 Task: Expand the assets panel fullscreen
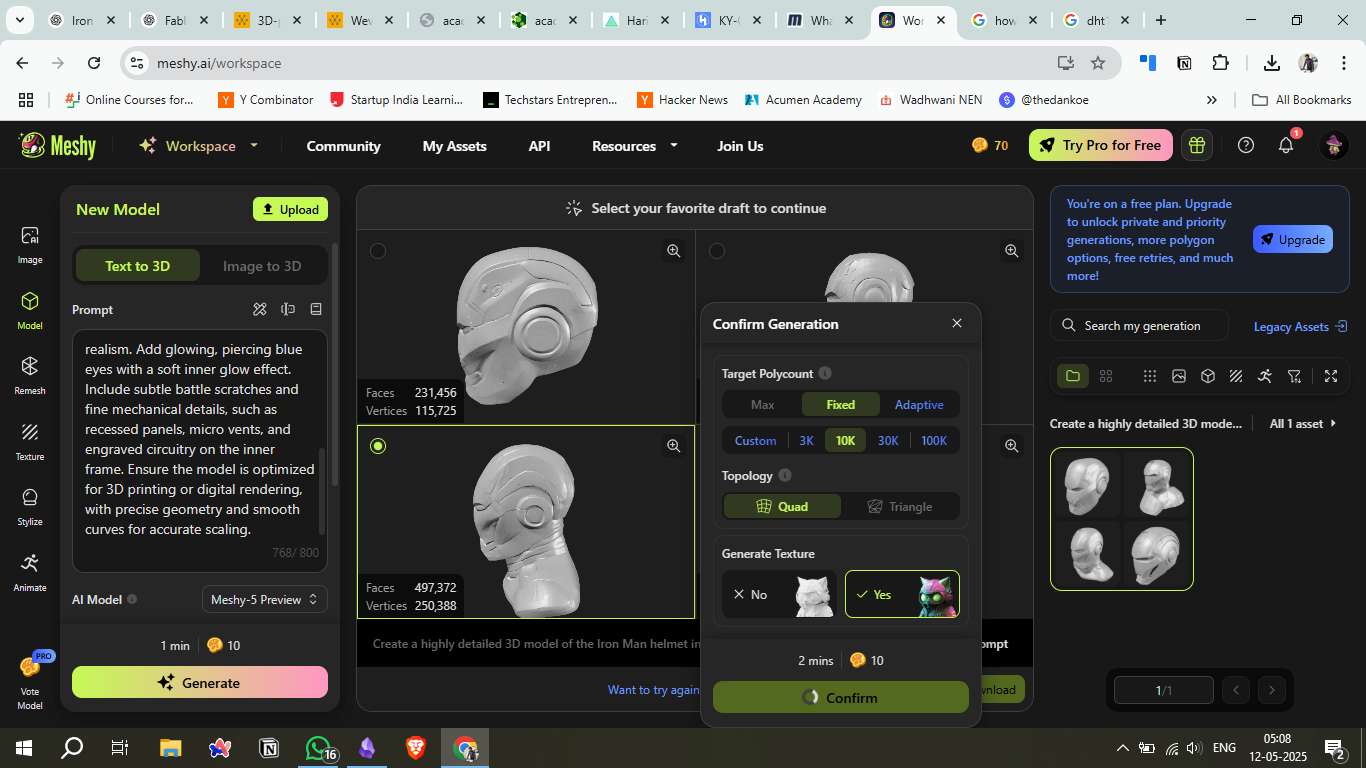tap(1331, 376)
